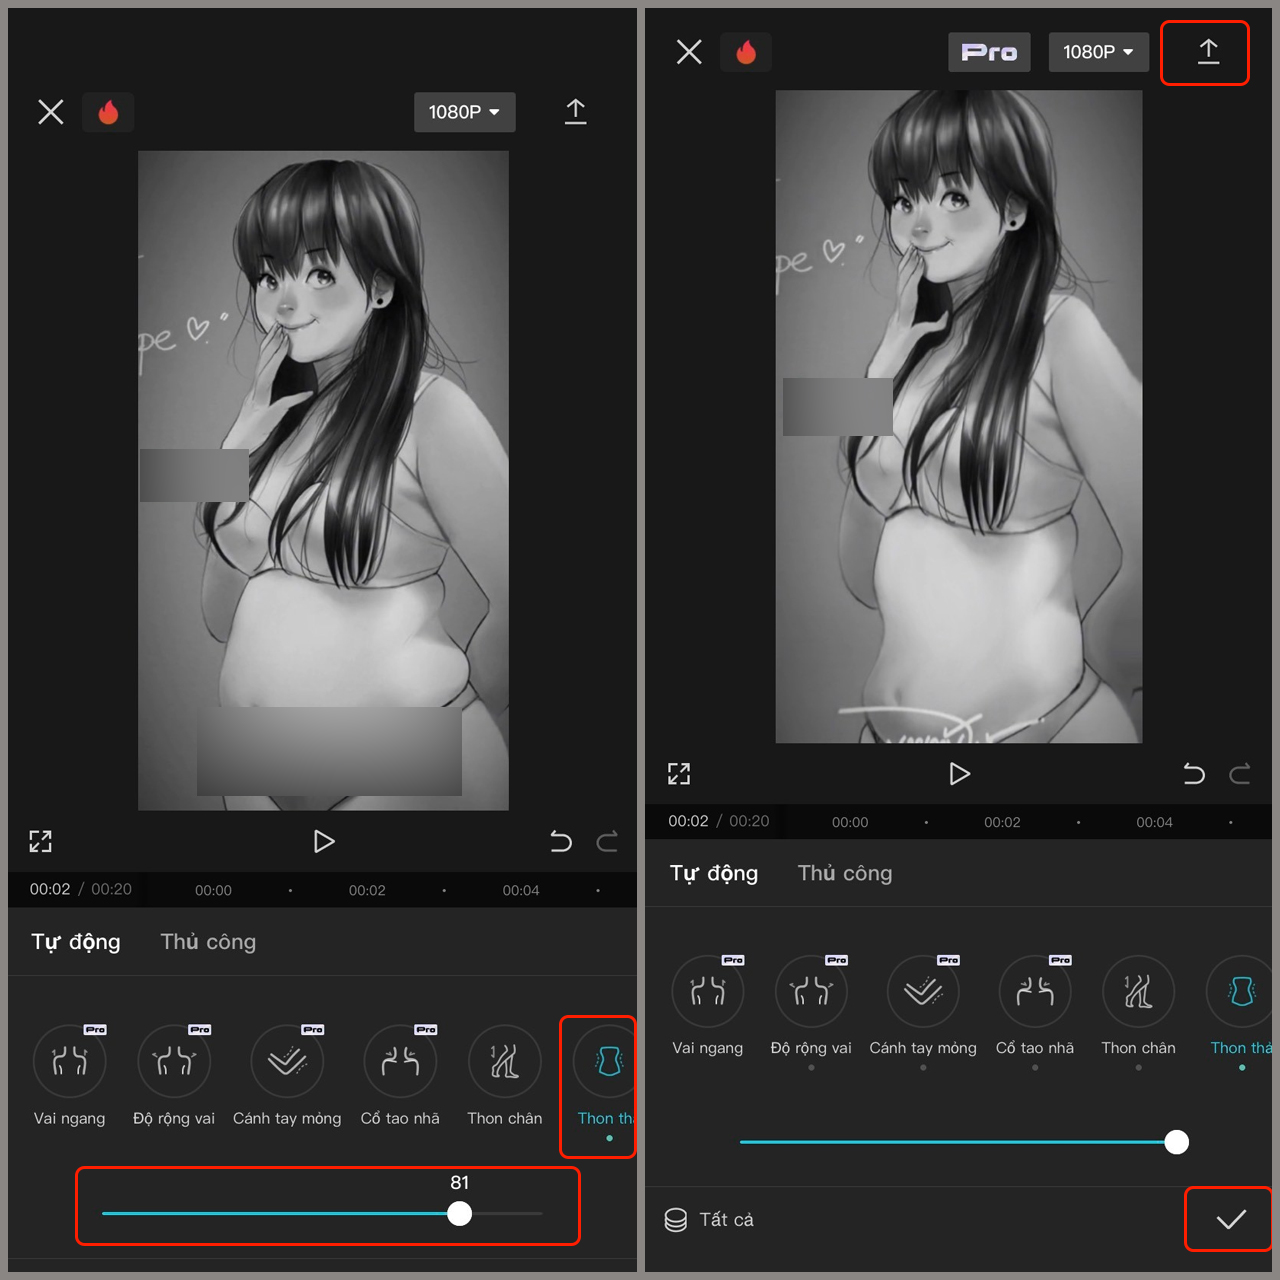Screen dimensions: 1280x1280
Task: Select Cánh tay mỏng tool in right screen
Action: pos(923,1006)
